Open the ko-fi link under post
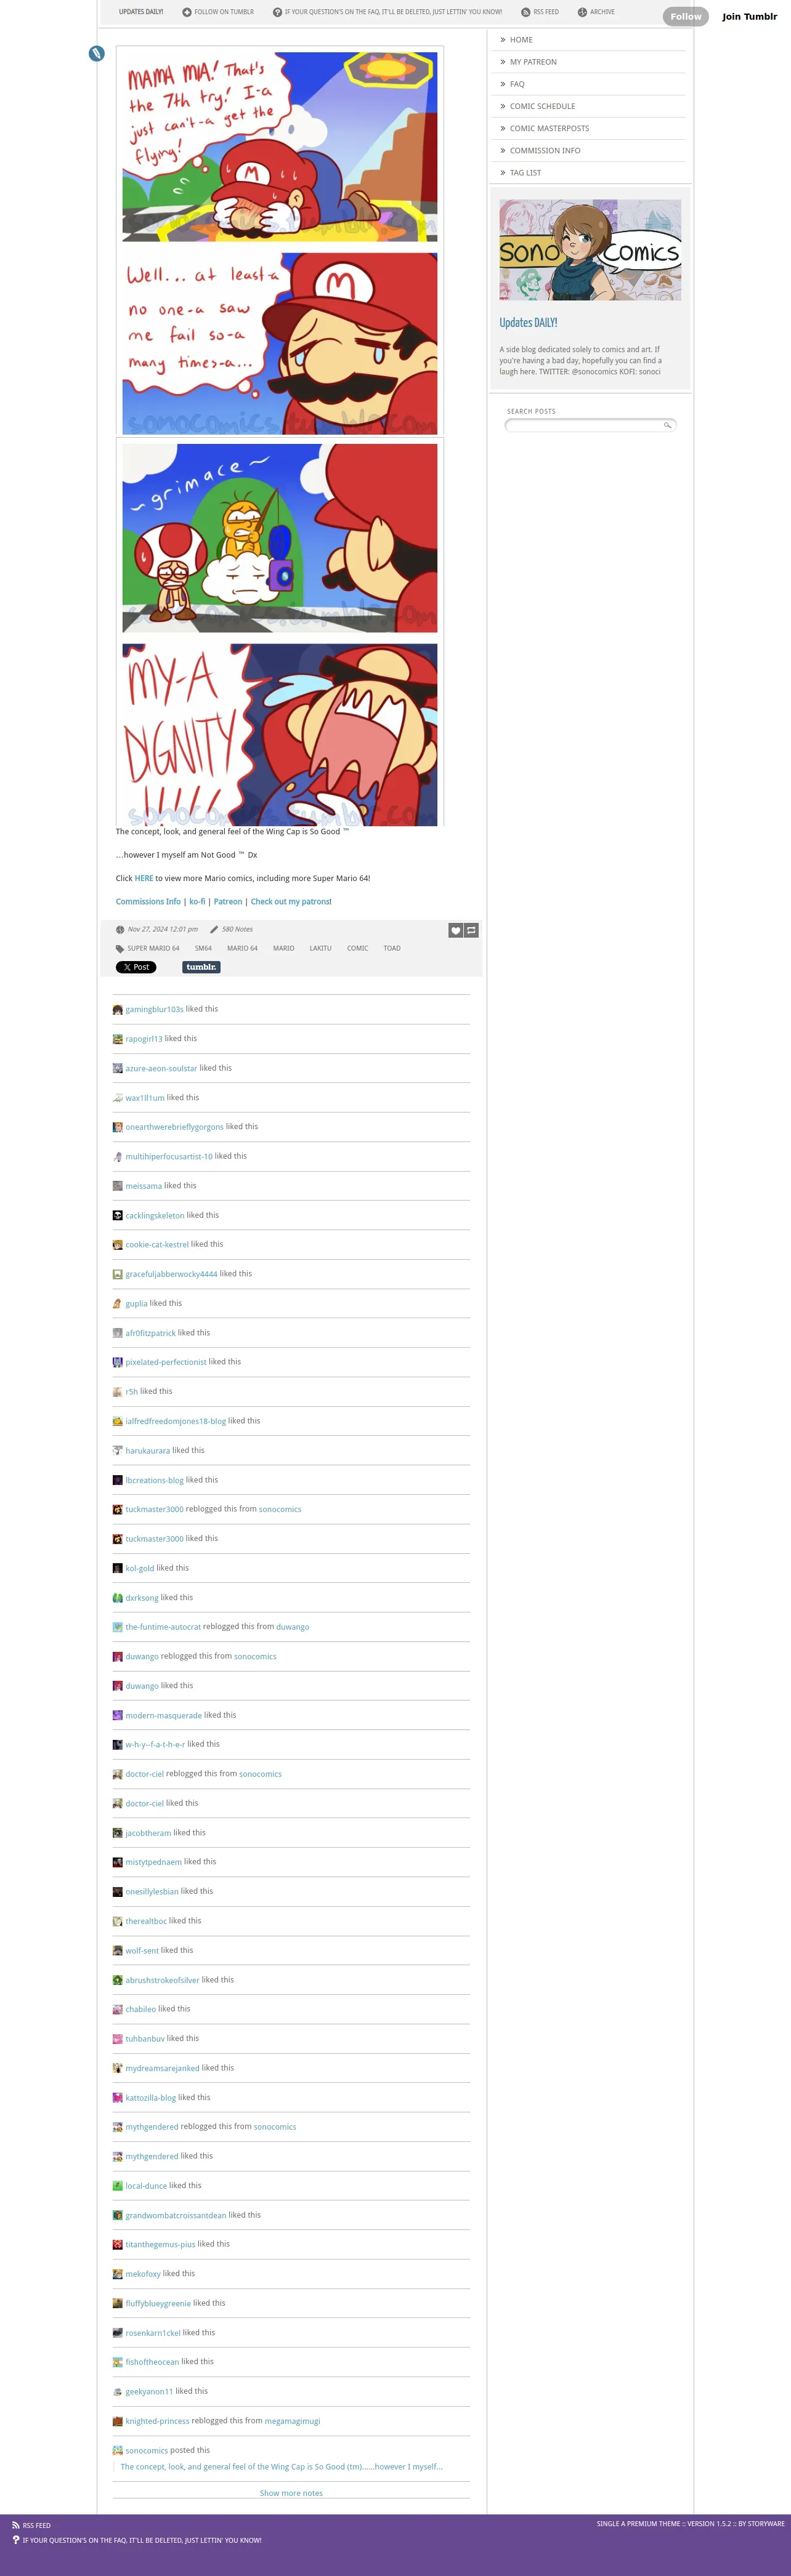Image resolution: width=791 pixels, height=2576 pixels. [197, 901]
